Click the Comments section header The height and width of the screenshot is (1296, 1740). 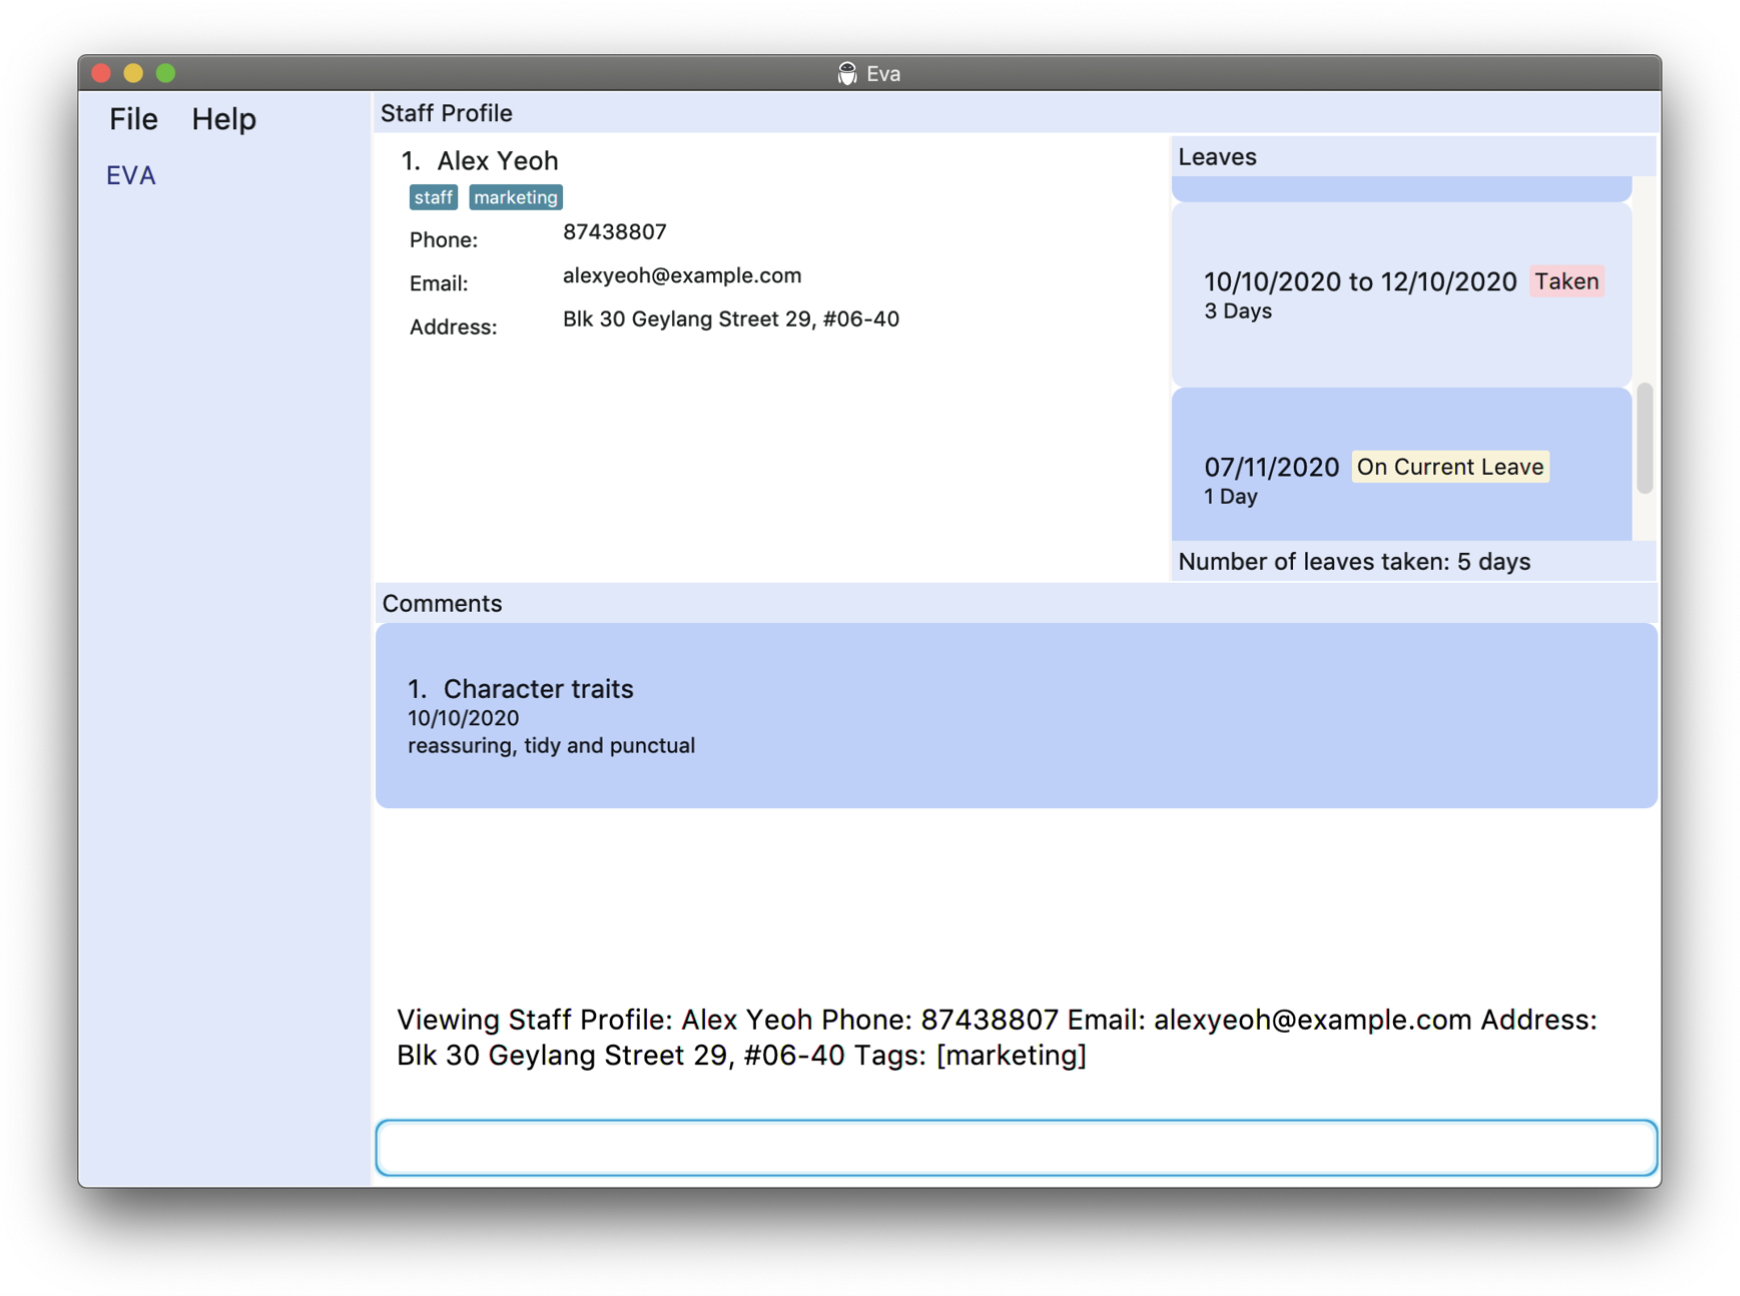[1016, 603]
